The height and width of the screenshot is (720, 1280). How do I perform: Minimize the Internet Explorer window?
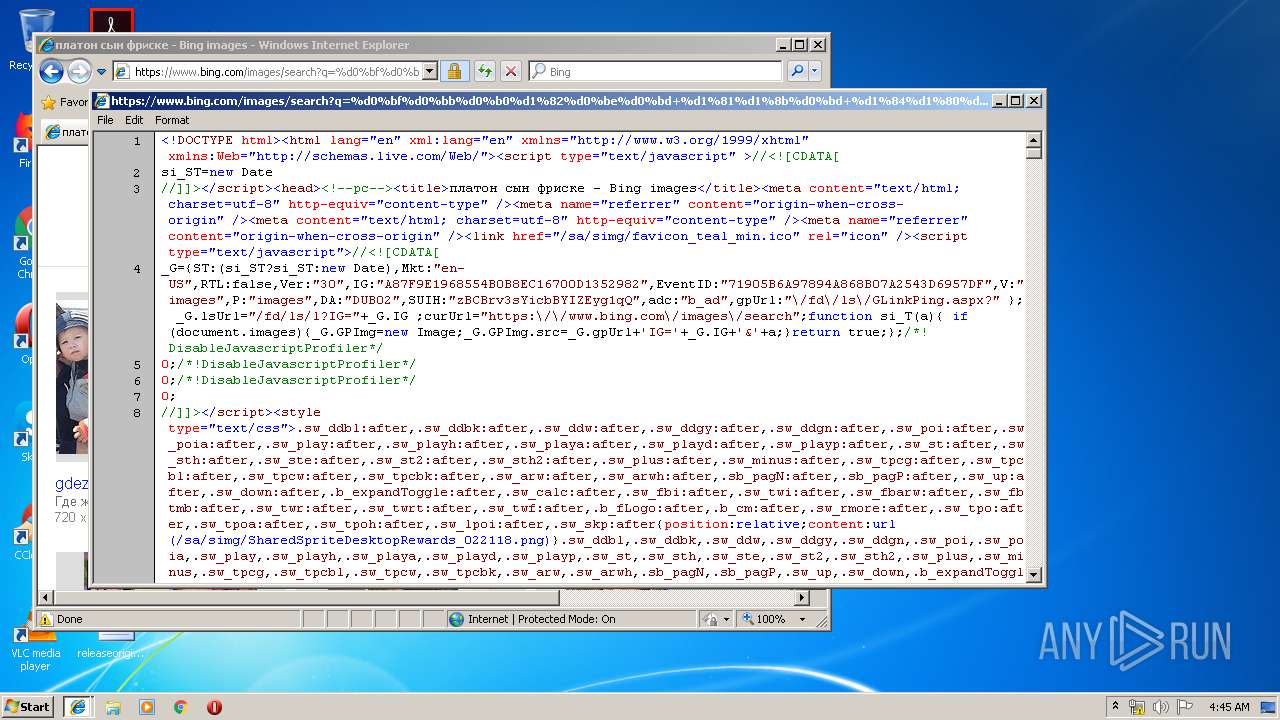784,45
